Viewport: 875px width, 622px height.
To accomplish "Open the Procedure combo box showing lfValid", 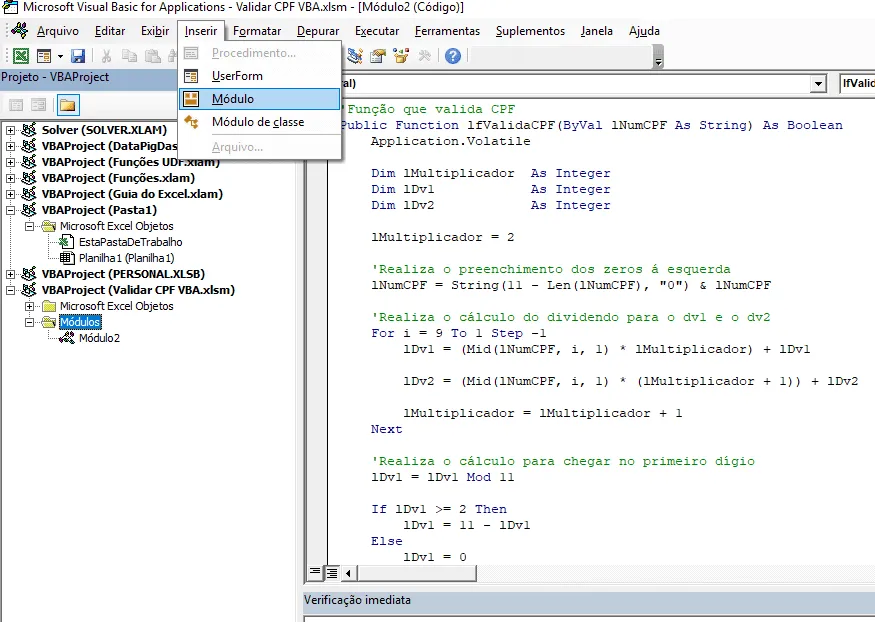I will click(x=857, y=84).
